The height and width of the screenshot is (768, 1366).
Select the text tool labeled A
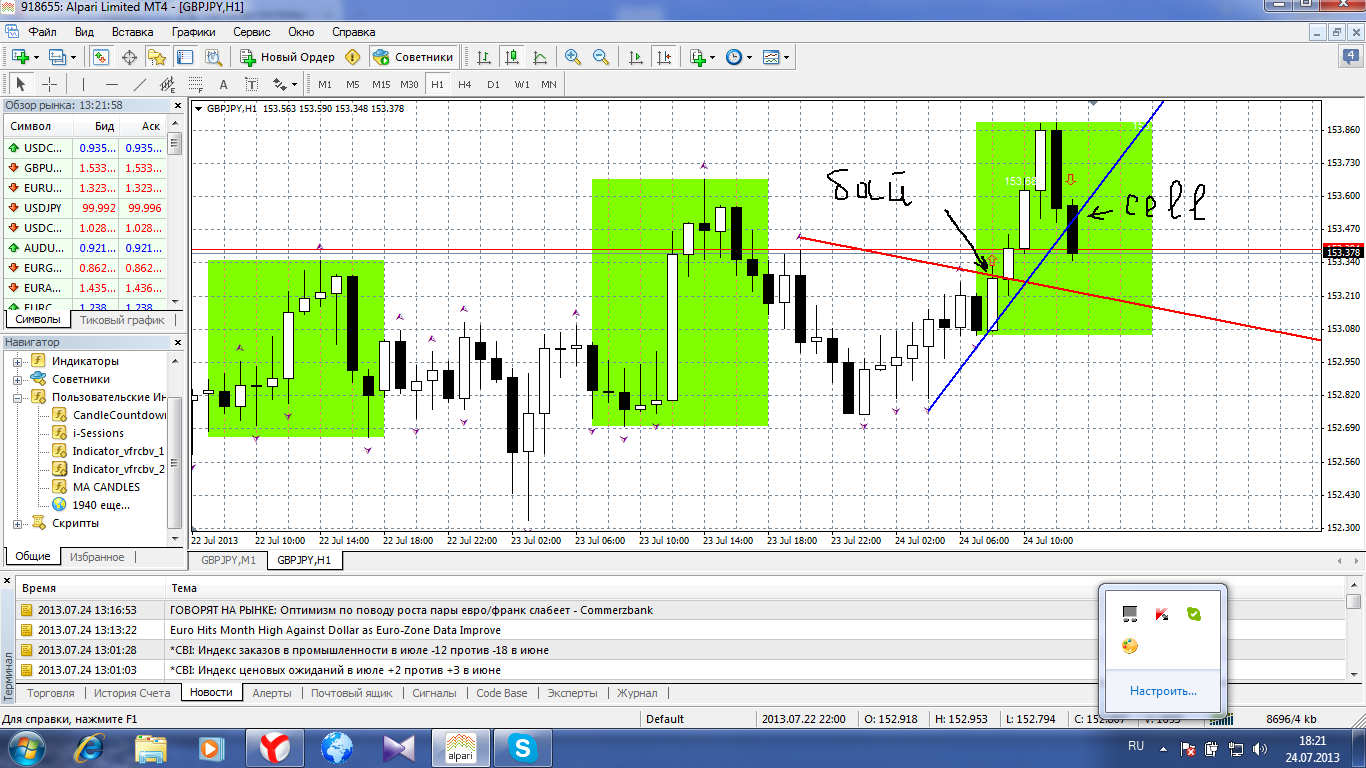click(x=224, y=84)
